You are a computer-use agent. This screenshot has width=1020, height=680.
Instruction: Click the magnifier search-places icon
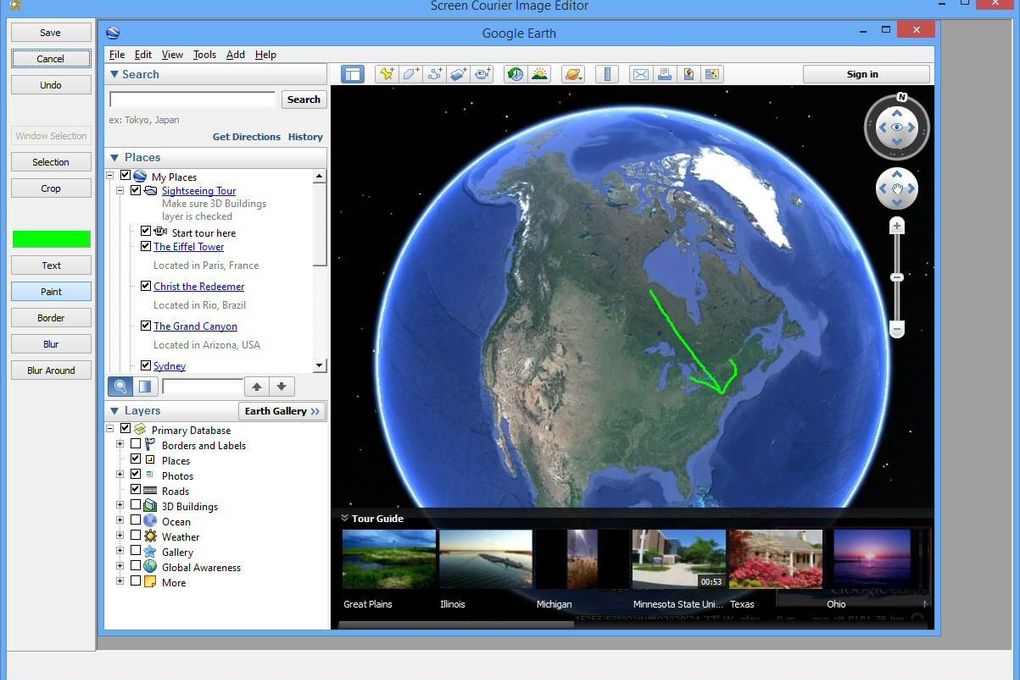click(120, 387)
